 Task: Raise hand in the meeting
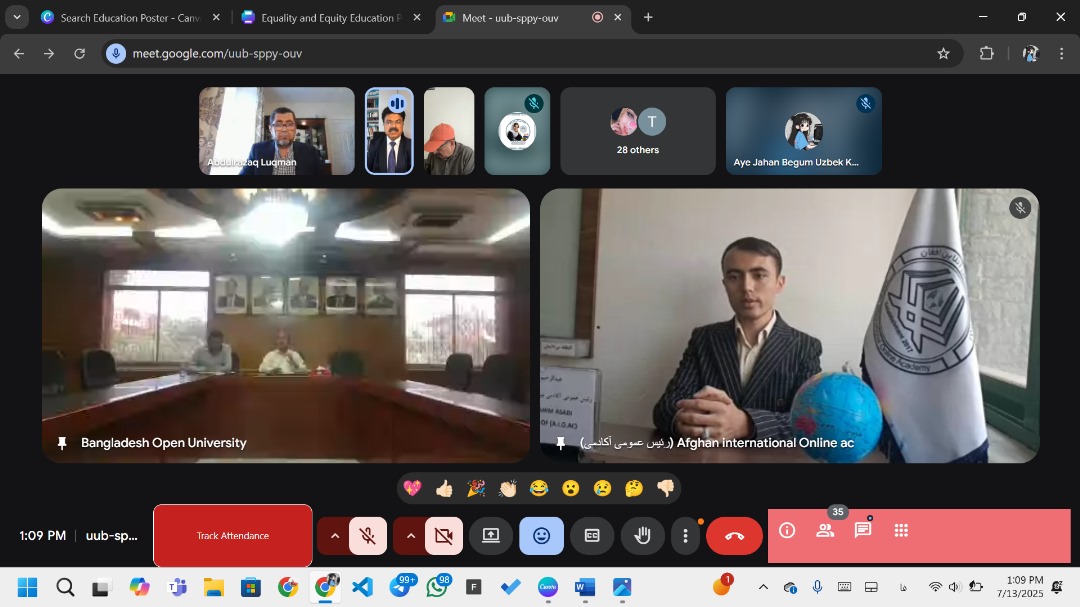pyautogui.click(x=642, y=536)
